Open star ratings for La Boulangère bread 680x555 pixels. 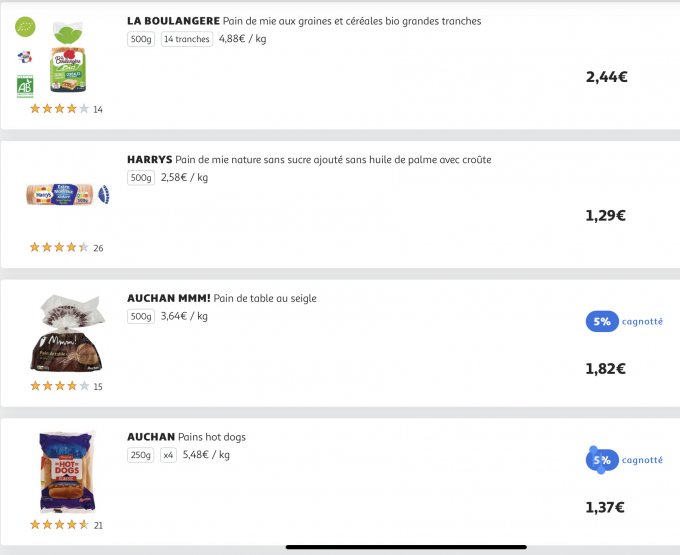pos(59,109)
